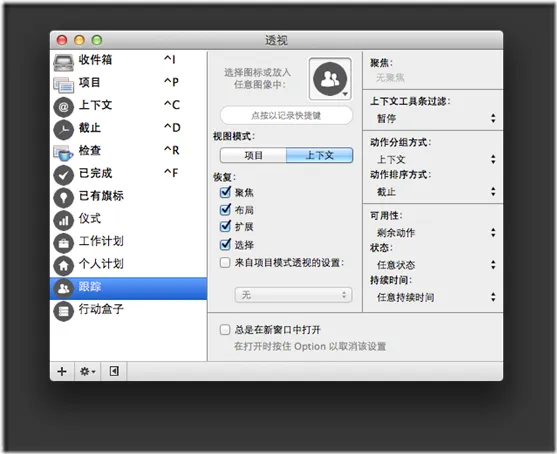Select 行动盒子 perspective in list
557x454 pixels.
pos(128,310)
